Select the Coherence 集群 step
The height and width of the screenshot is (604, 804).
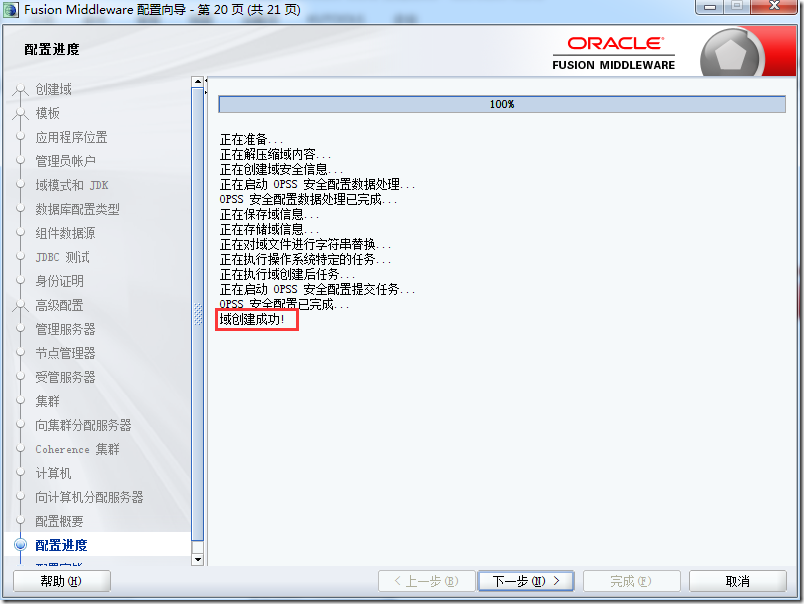(x=77, y=449)
